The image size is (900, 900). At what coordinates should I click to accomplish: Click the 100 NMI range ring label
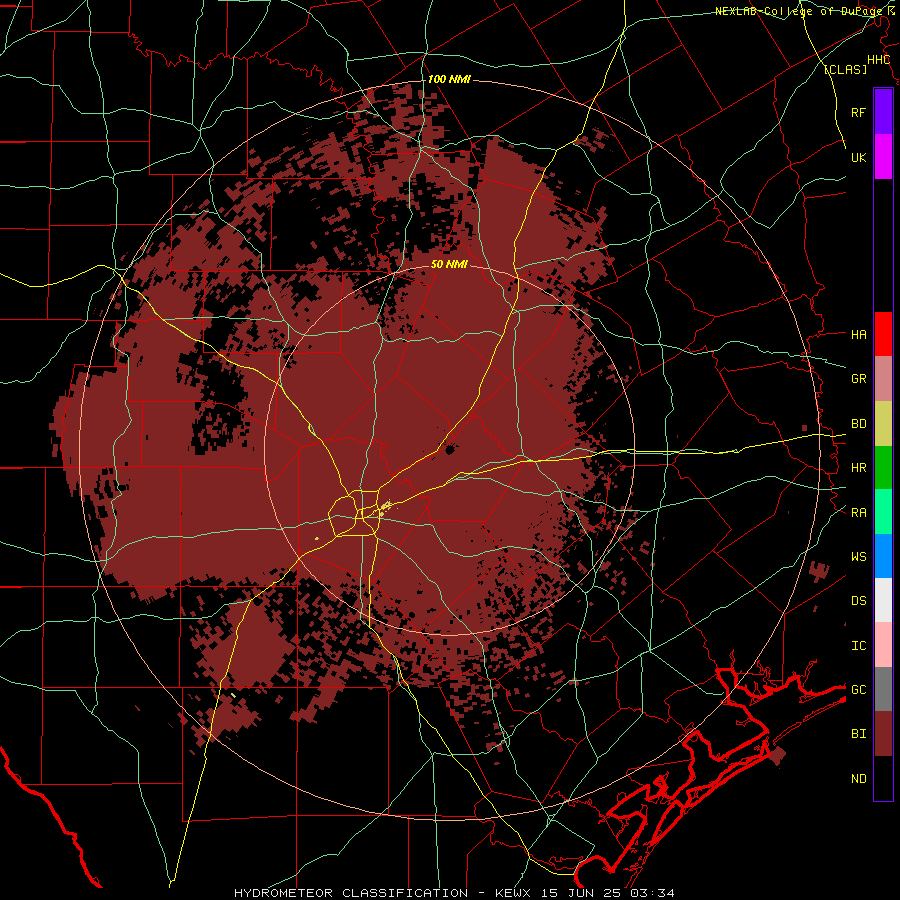pyautogui.click(x=449, y=79)
